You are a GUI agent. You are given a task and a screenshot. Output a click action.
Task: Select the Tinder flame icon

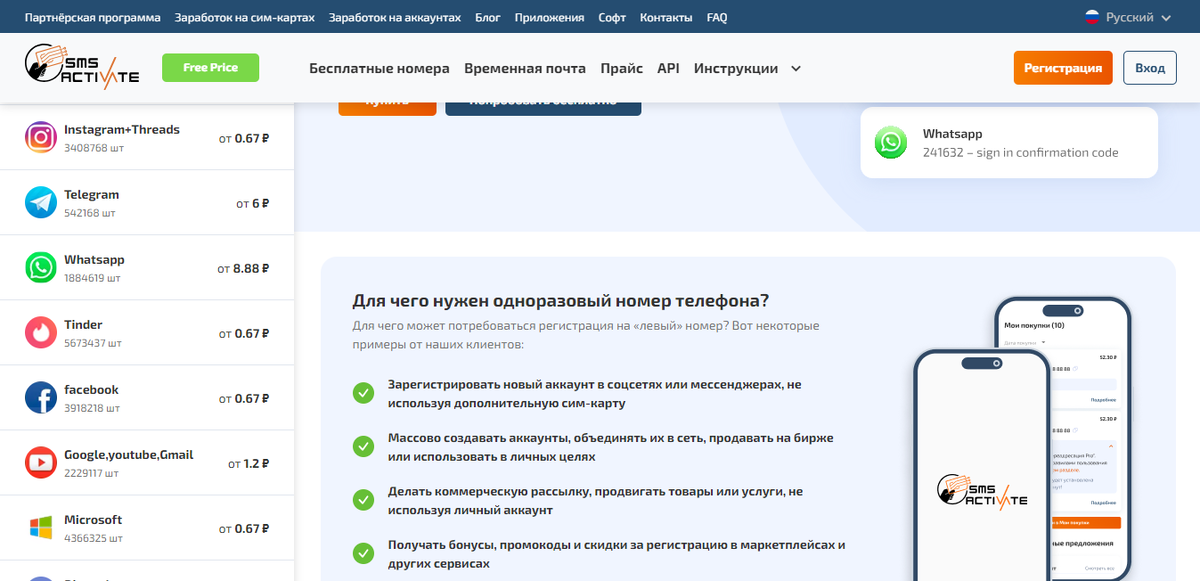(41, 333)
